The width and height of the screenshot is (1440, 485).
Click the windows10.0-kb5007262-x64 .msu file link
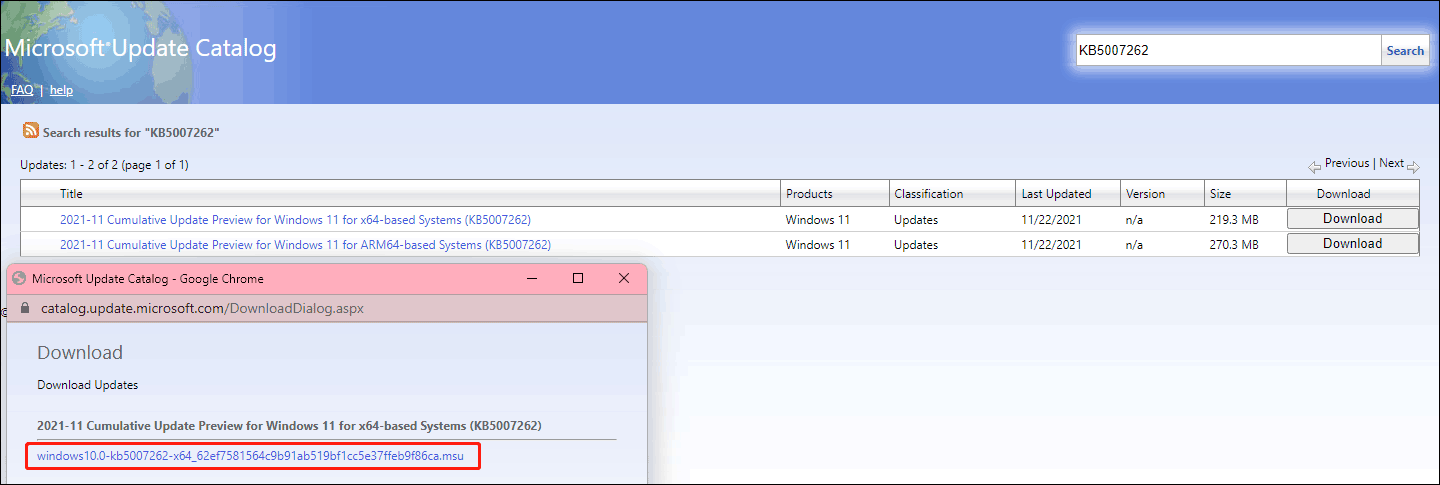tap(250, 456)
